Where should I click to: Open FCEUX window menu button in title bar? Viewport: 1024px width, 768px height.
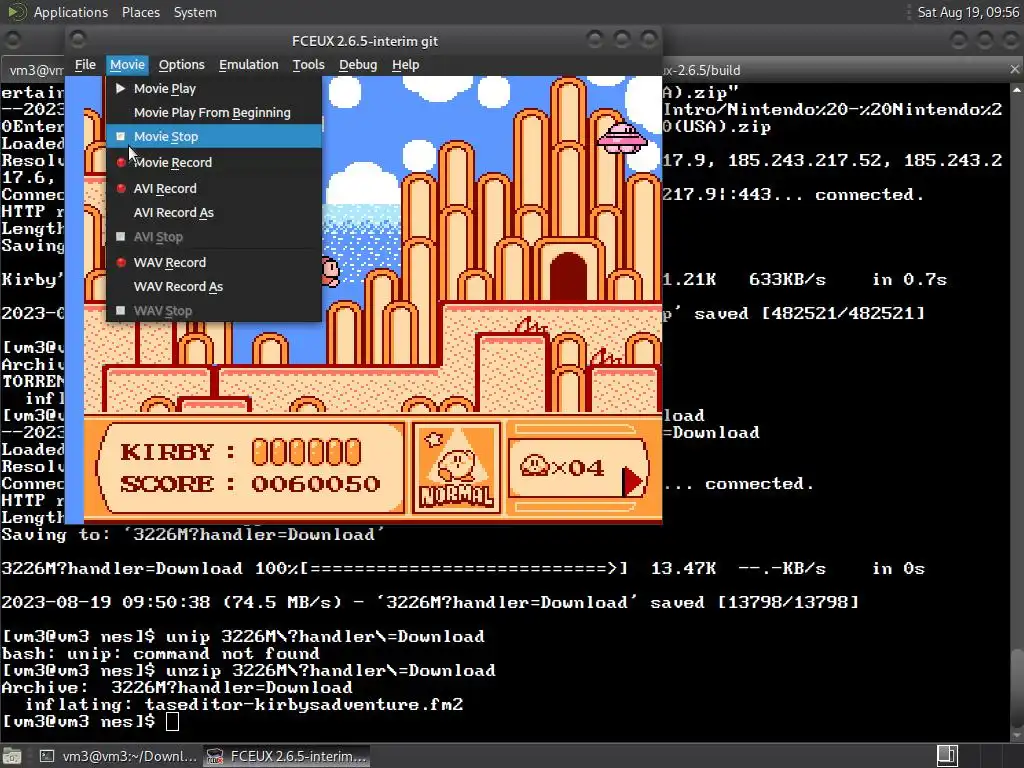[78, 40]
